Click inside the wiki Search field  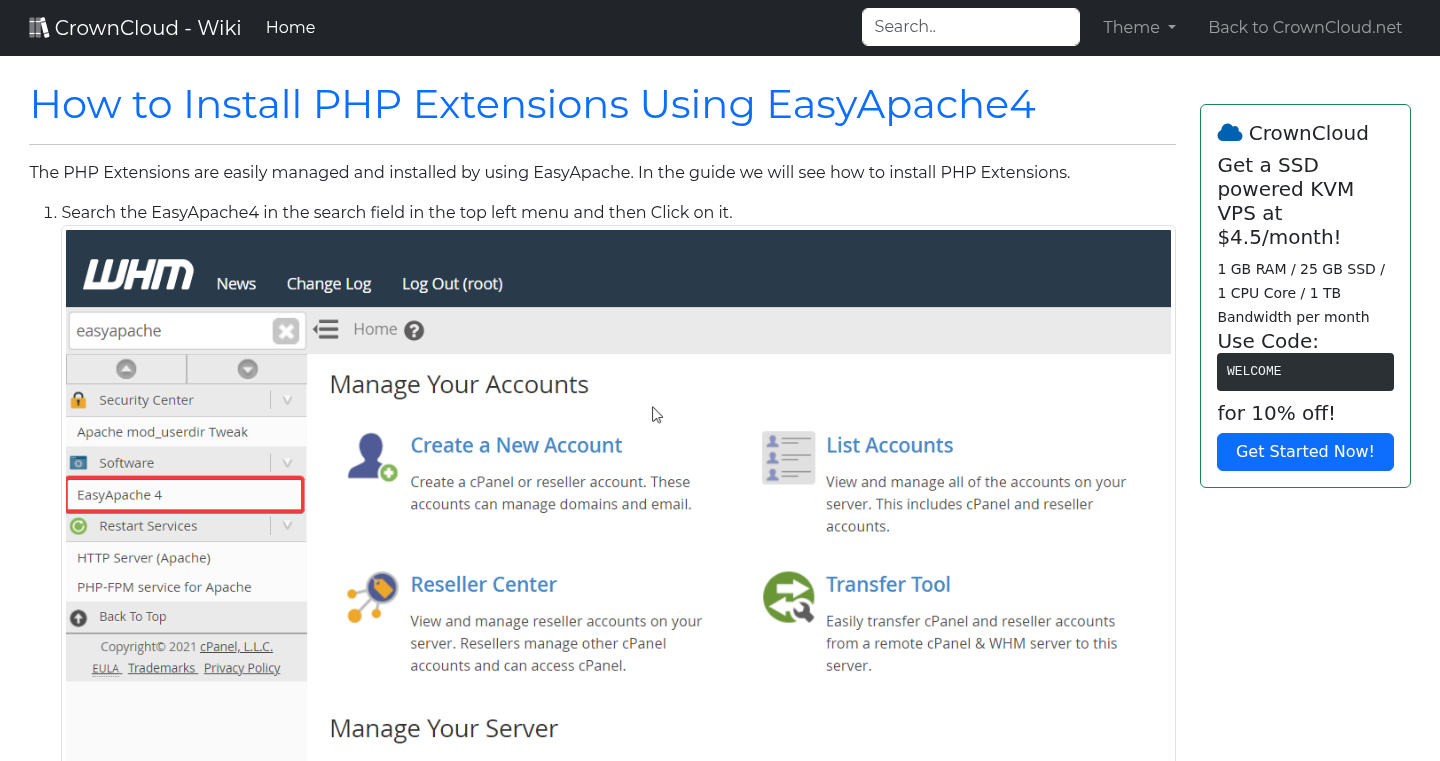(970, 26)
